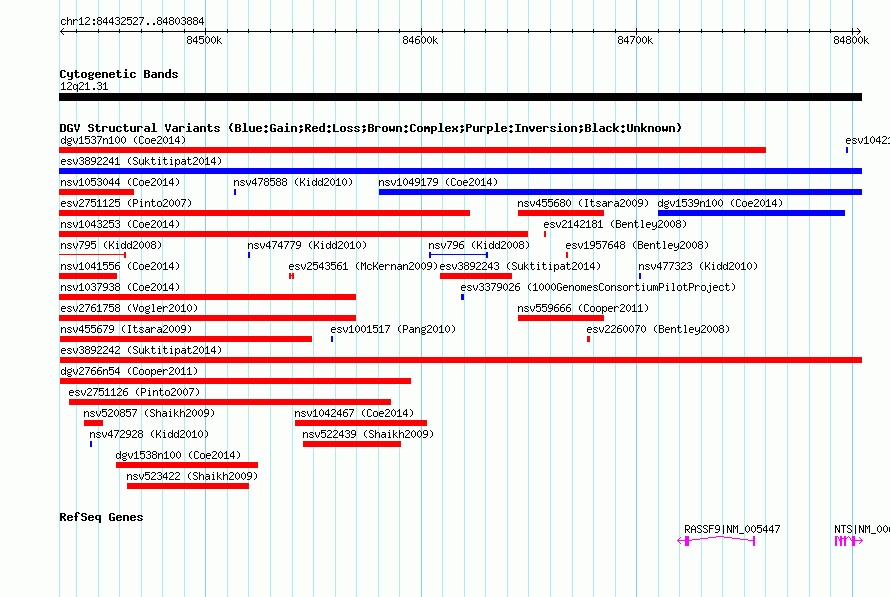
Task: Click the 84600k ruler tick label
Action: (x=420, y=40)
